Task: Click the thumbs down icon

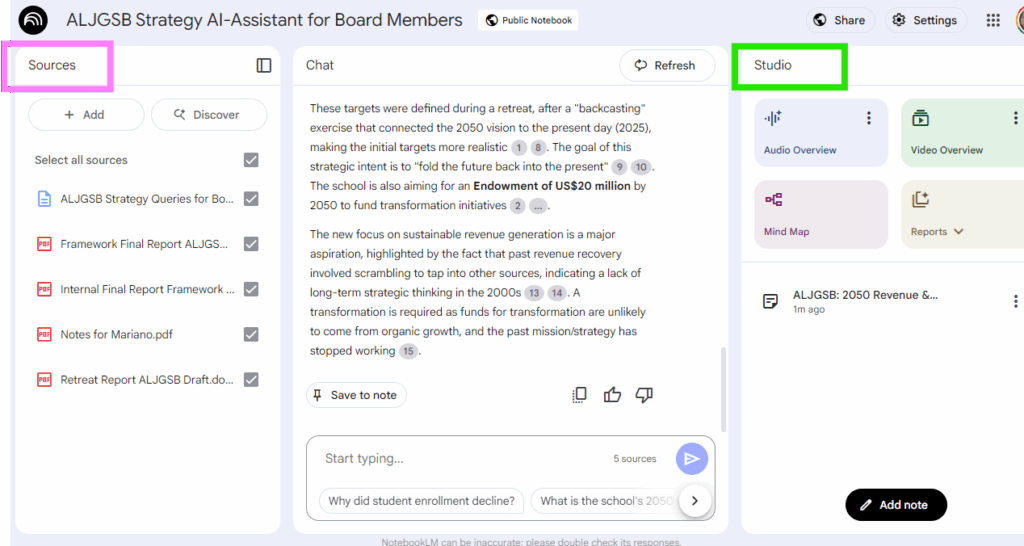Action: click(x=644, y=395)
